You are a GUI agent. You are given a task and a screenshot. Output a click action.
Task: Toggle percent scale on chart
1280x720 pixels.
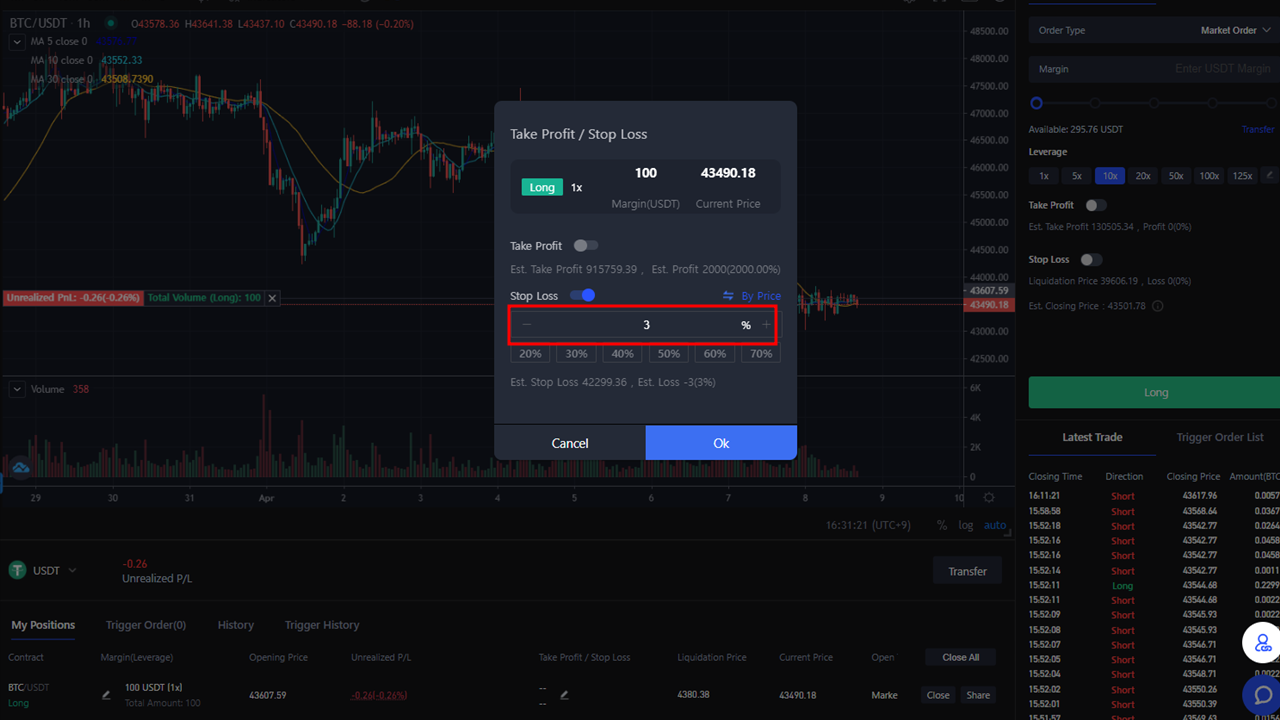[942, 525]
